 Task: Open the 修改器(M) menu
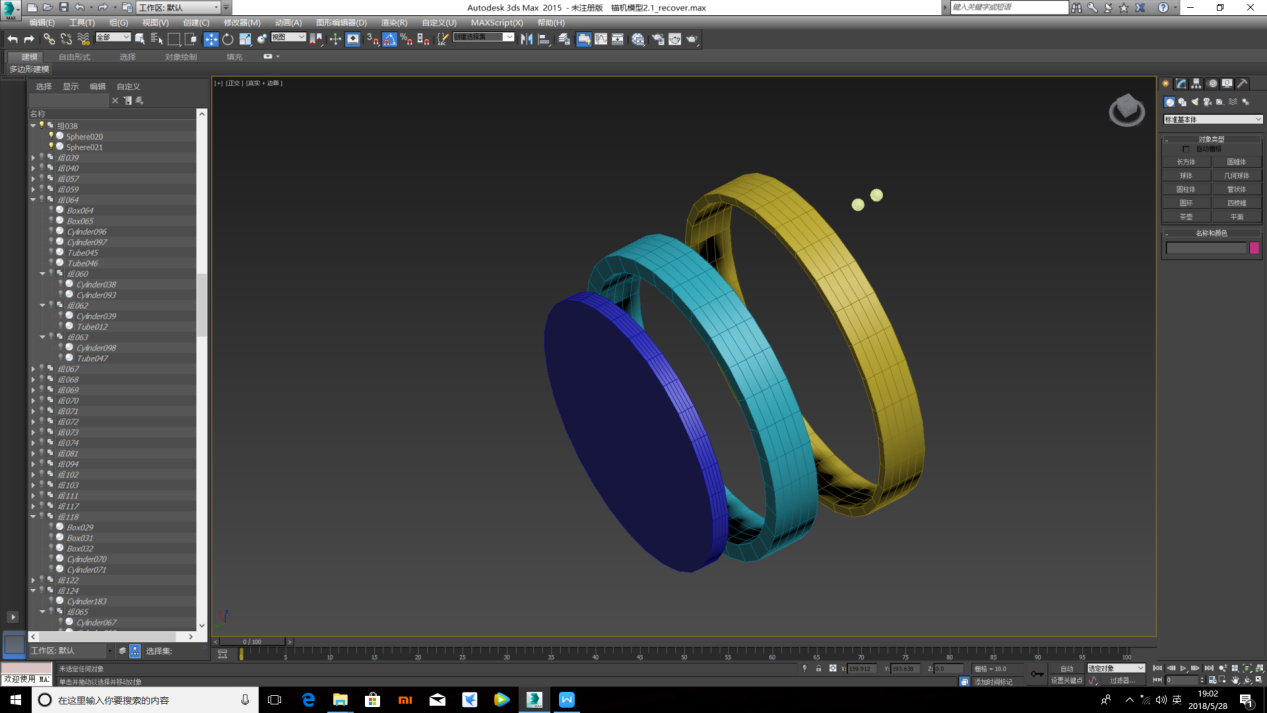coord(241,22)
